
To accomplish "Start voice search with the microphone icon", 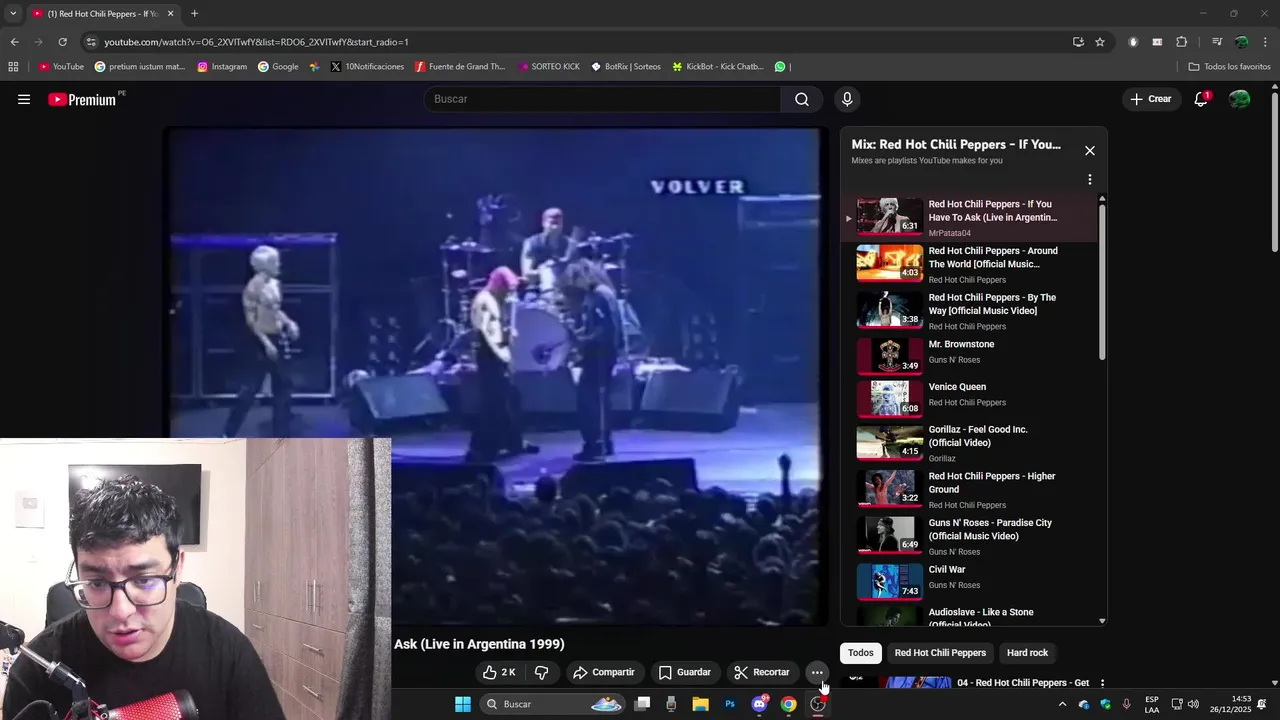I will click(x=847, y=99).
